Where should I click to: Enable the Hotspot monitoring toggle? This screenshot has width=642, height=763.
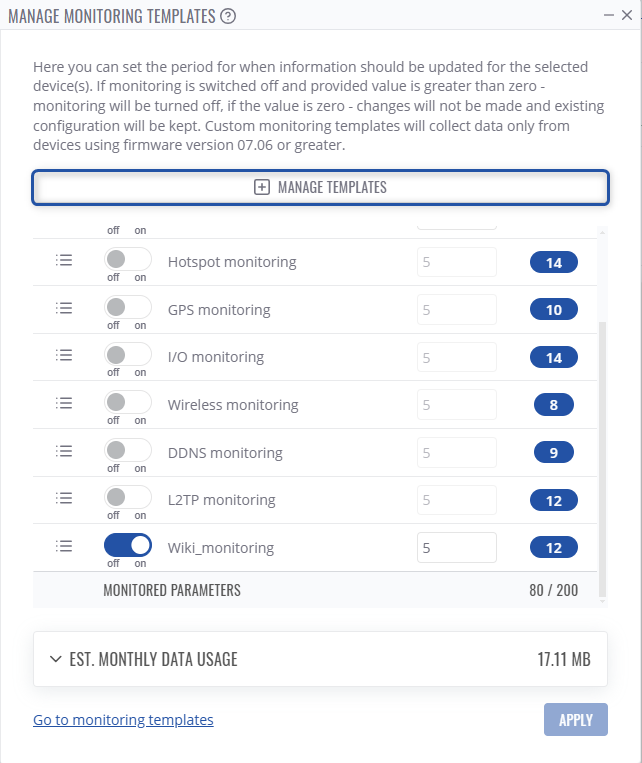(127, 260)
